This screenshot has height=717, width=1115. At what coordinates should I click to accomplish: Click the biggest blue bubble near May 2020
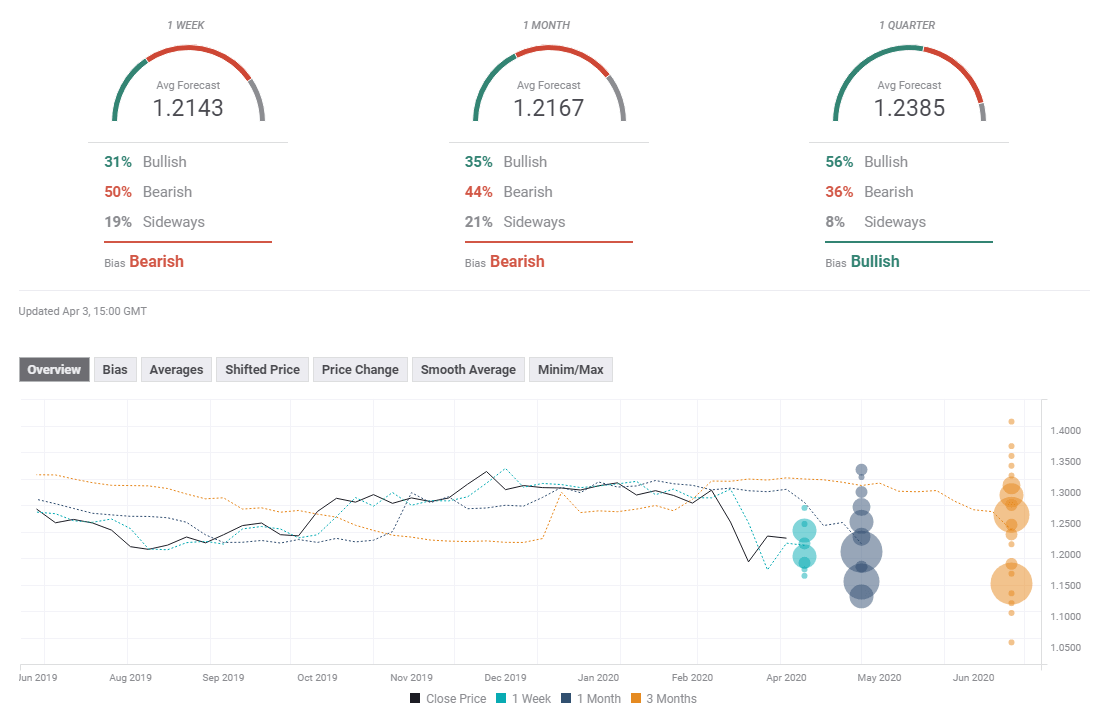click(x=861, y=551)
